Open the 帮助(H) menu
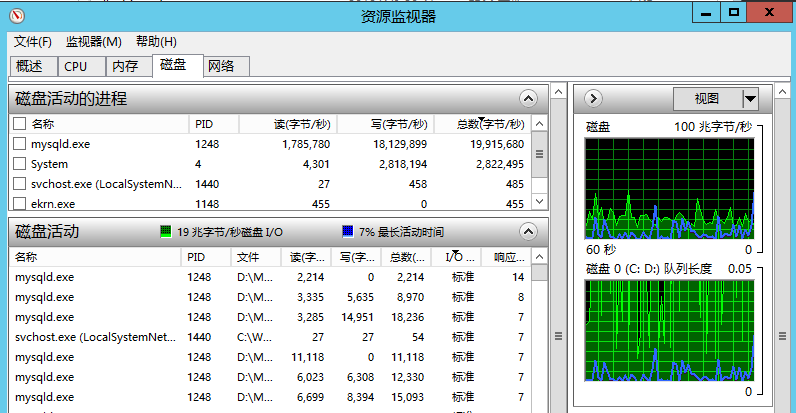Image resolution: width=796 pixels, height=413 pixels. coord(156,41)
